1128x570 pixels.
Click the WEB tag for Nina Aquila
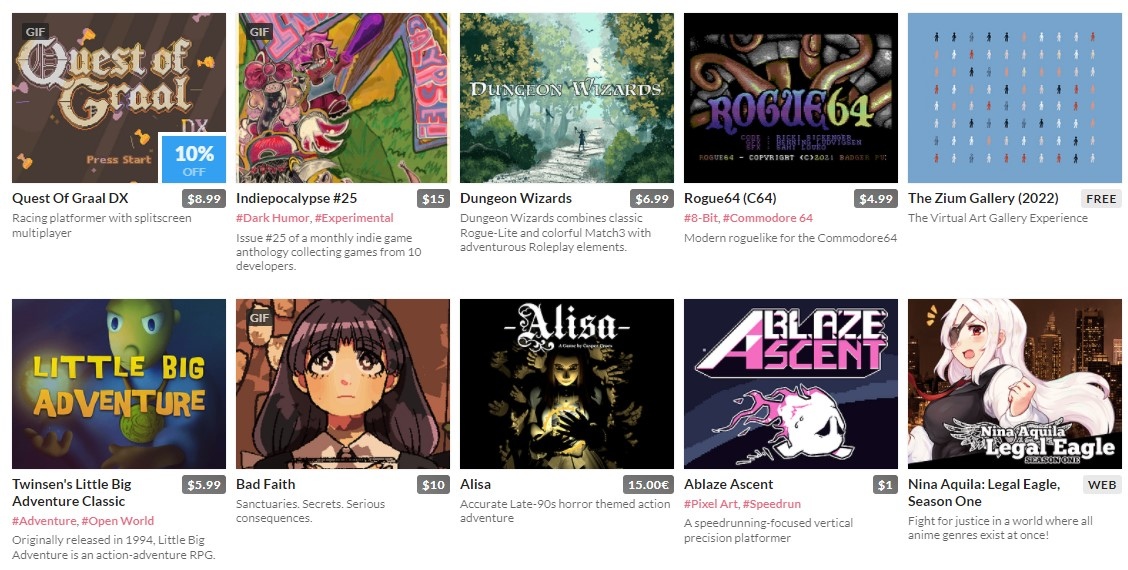point(1102,484)
